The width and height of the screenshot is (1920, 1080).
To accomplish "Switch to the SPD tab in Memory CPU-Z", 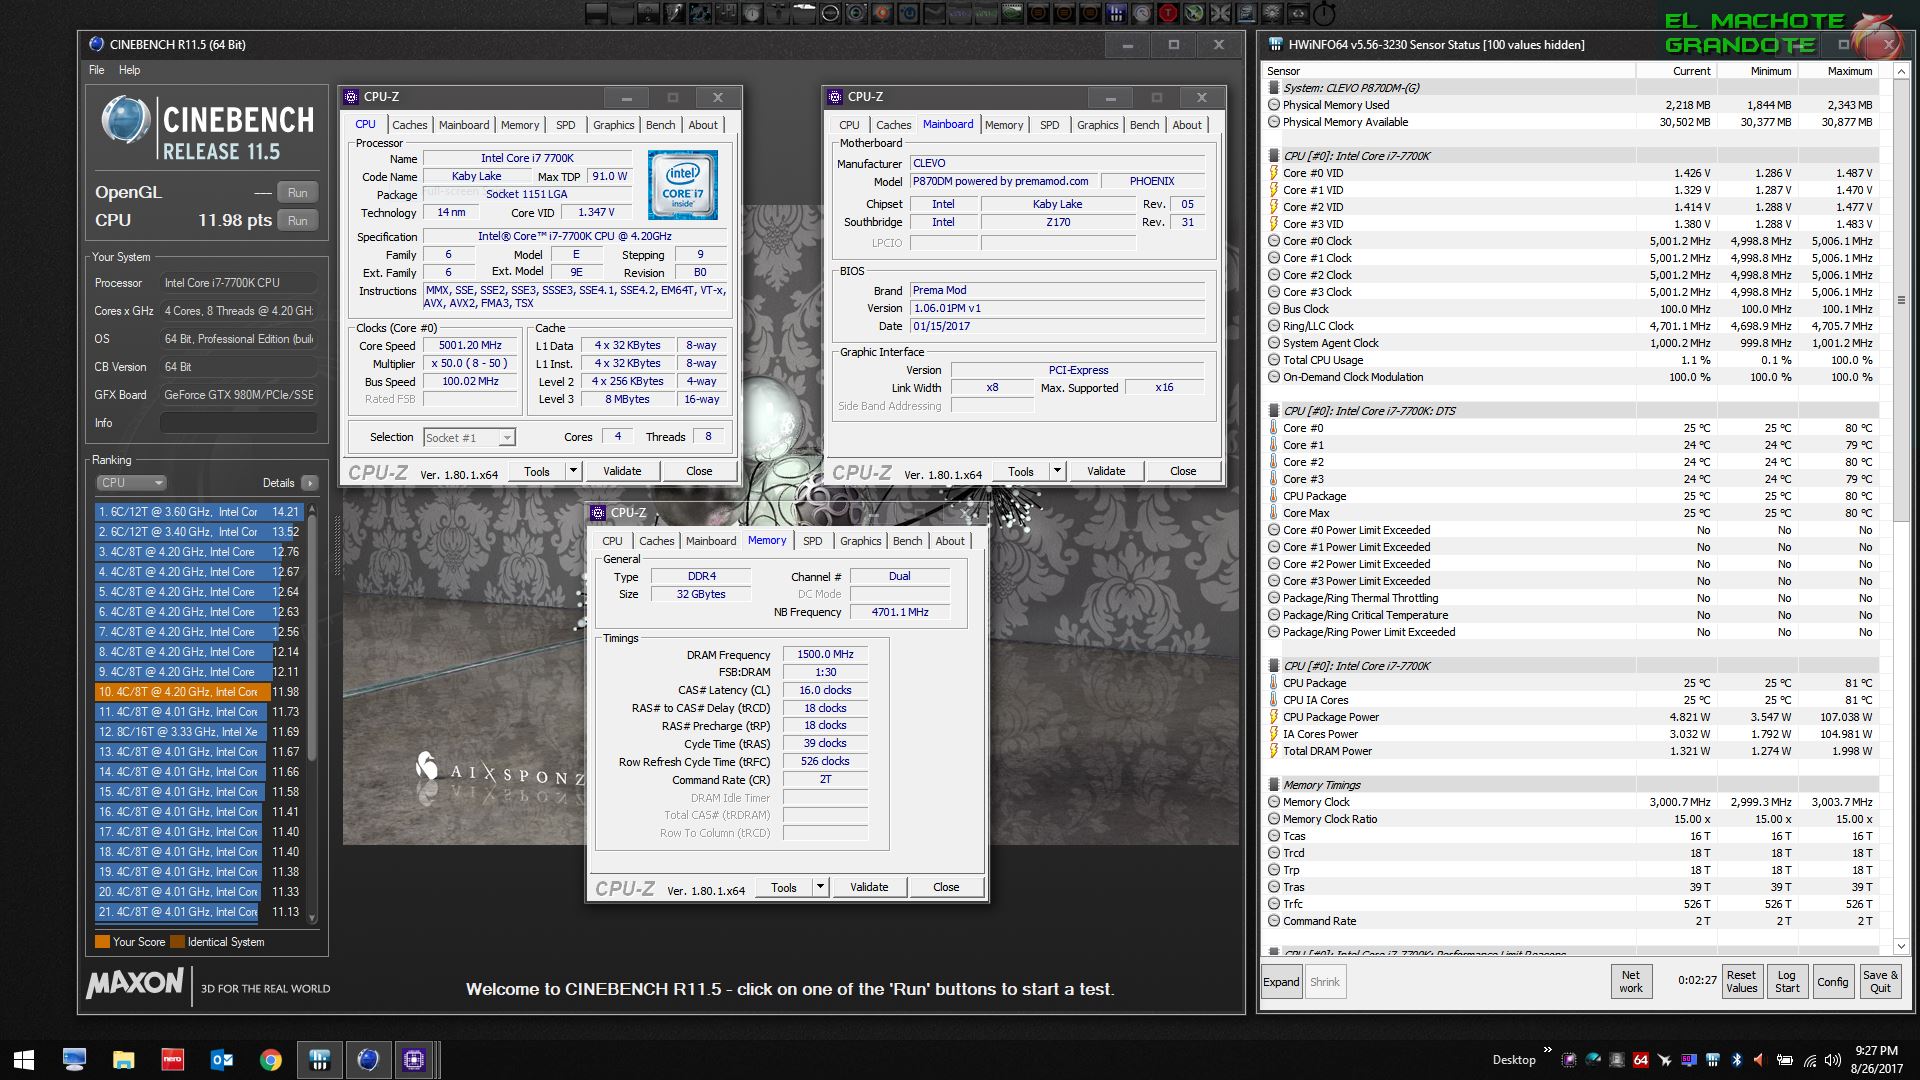I will pyautogui.click(x=812, y=541).
